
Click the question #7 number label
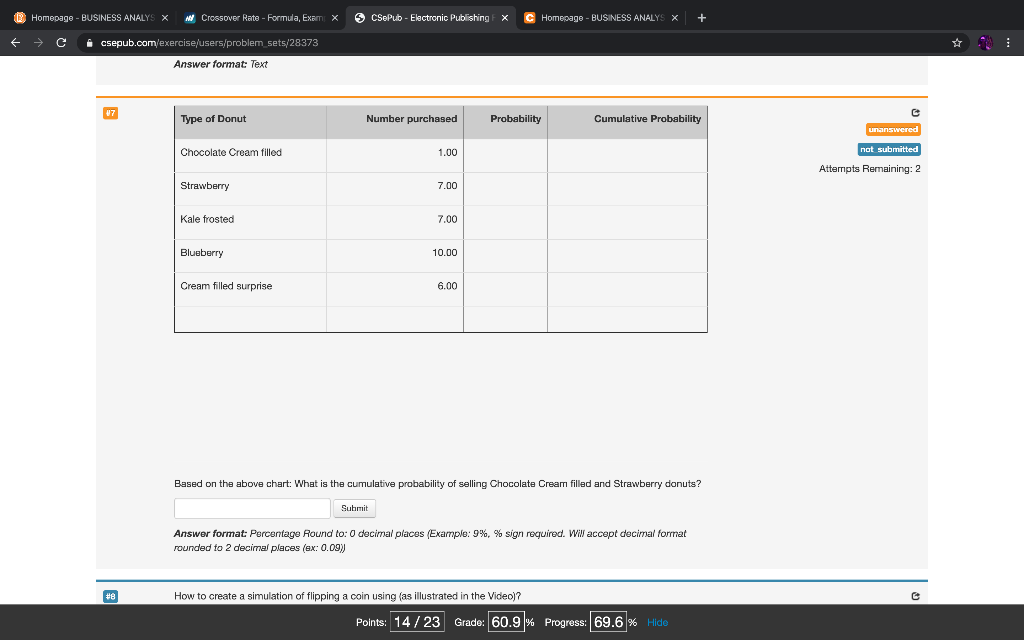[110, 113]
